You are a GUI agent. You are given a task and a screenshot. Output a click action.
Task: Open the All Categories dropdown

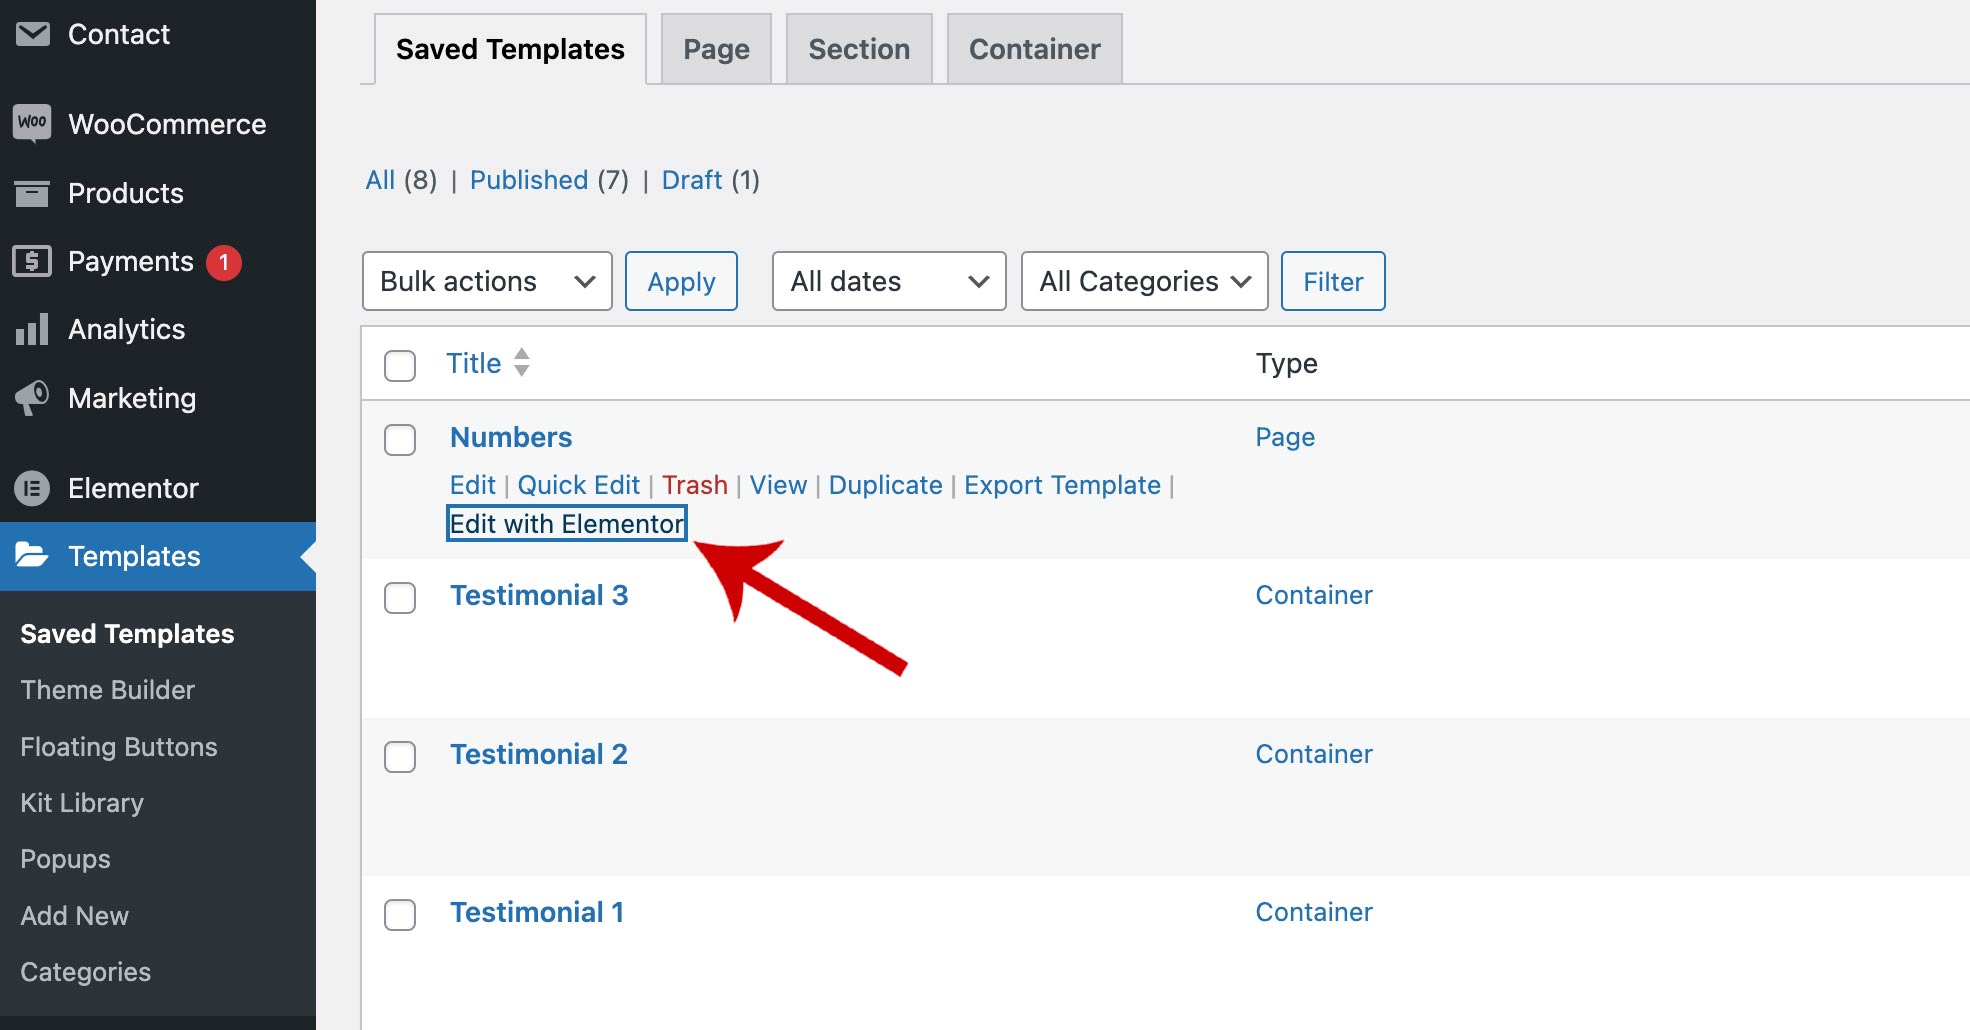coord(1144,281)
